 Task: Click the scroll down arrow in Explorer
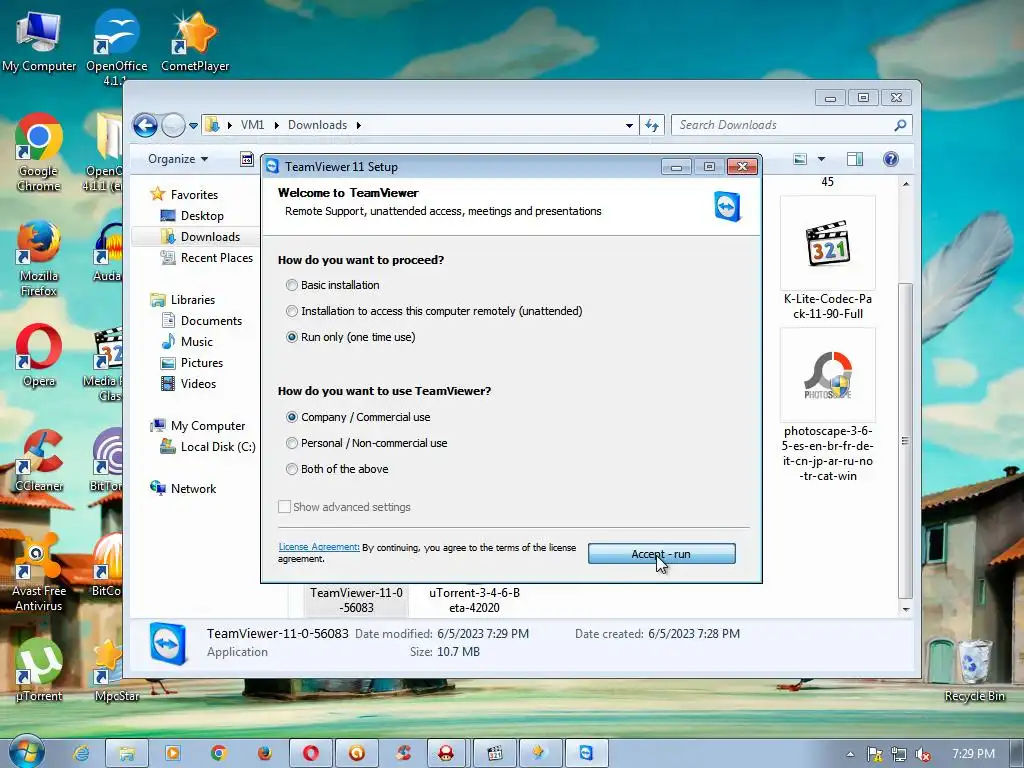coord(905,609)
